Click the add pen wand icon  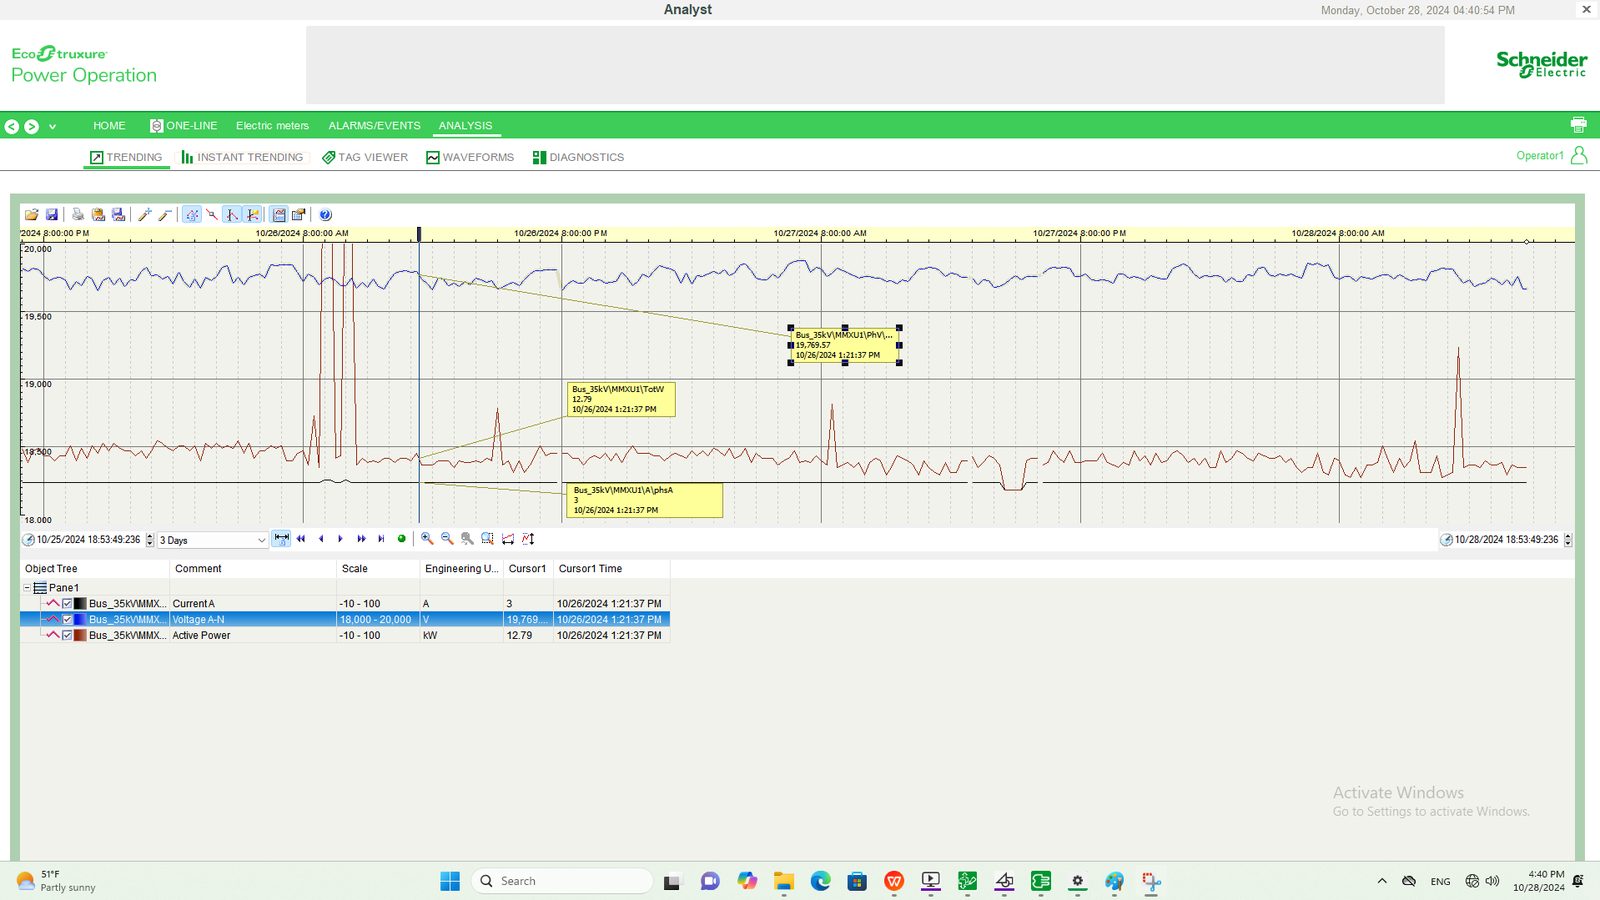coord(145,214)
